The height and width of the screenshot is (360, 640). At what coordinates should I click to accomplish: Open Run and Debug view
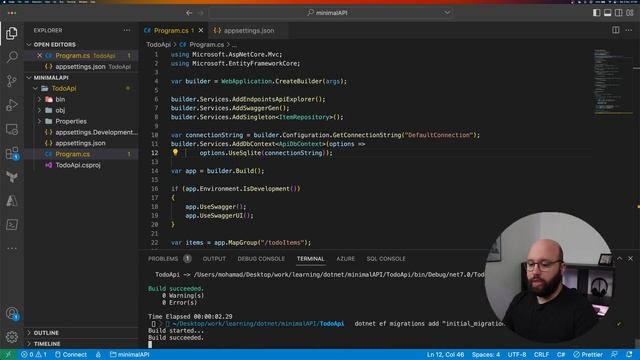tap(12, 105)
